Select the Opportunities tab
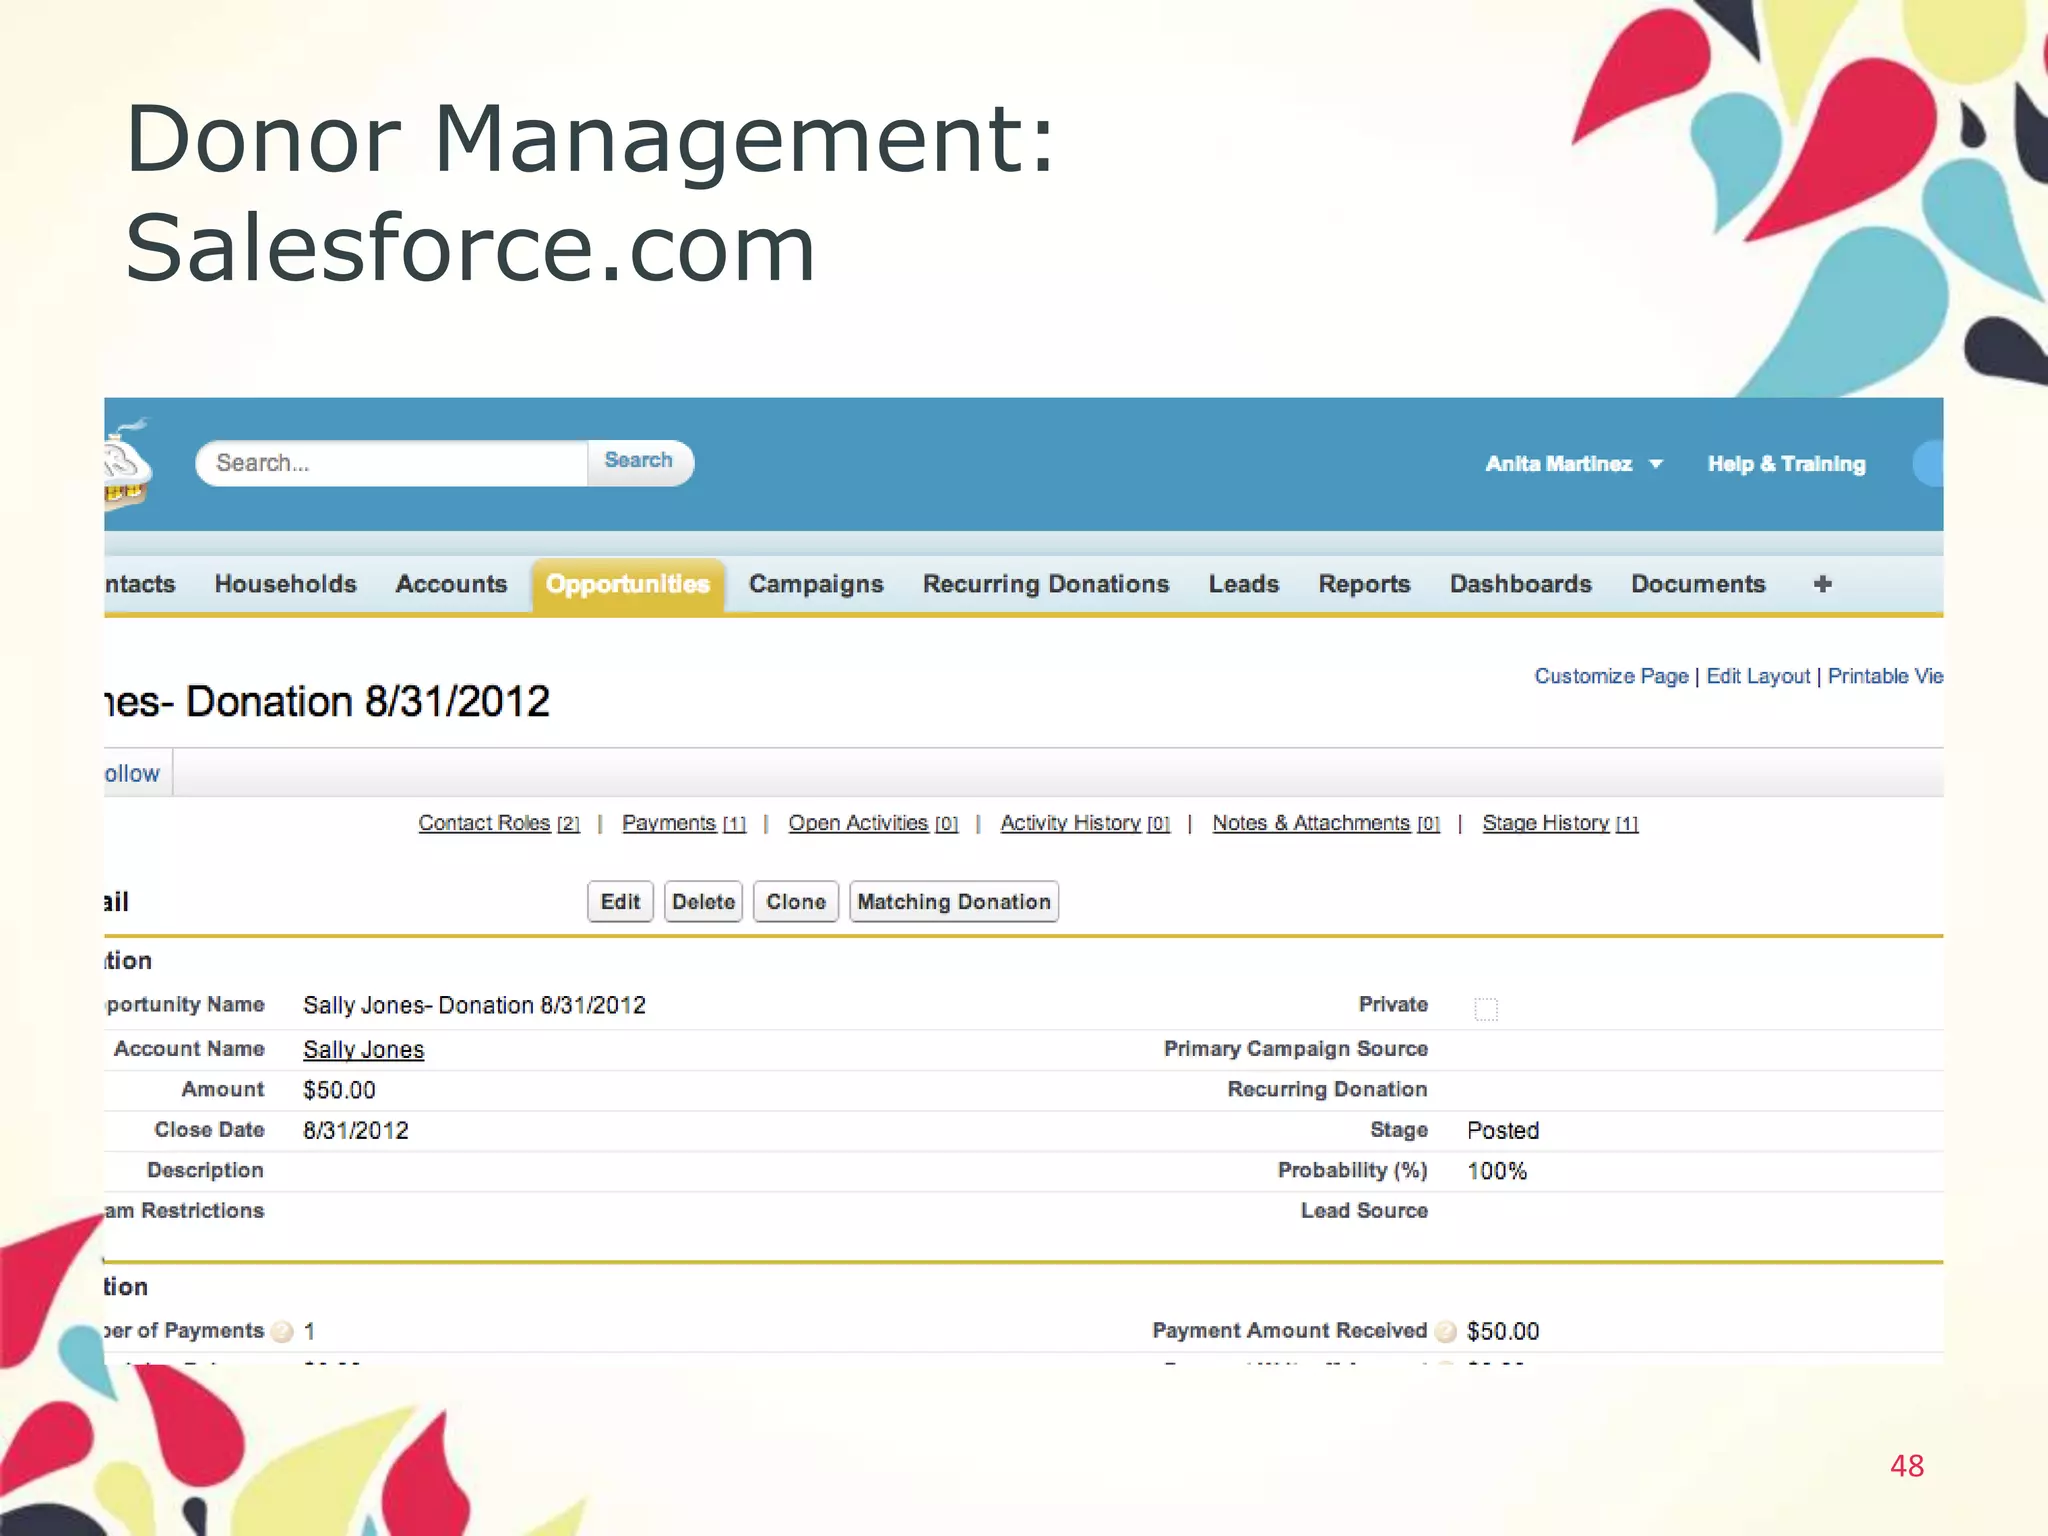The image size is (2048, 1536). (x=628, y=585)
